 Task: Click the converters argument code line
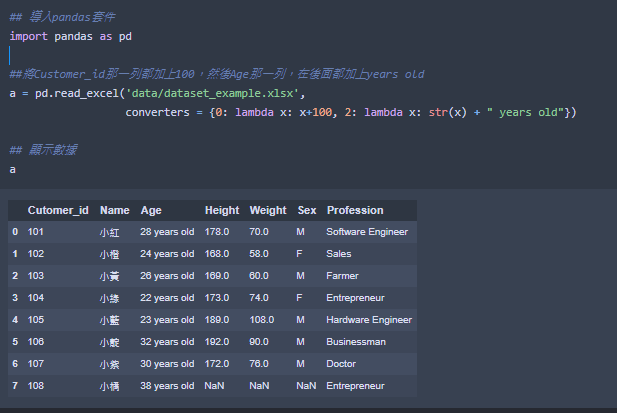[351, 112]
